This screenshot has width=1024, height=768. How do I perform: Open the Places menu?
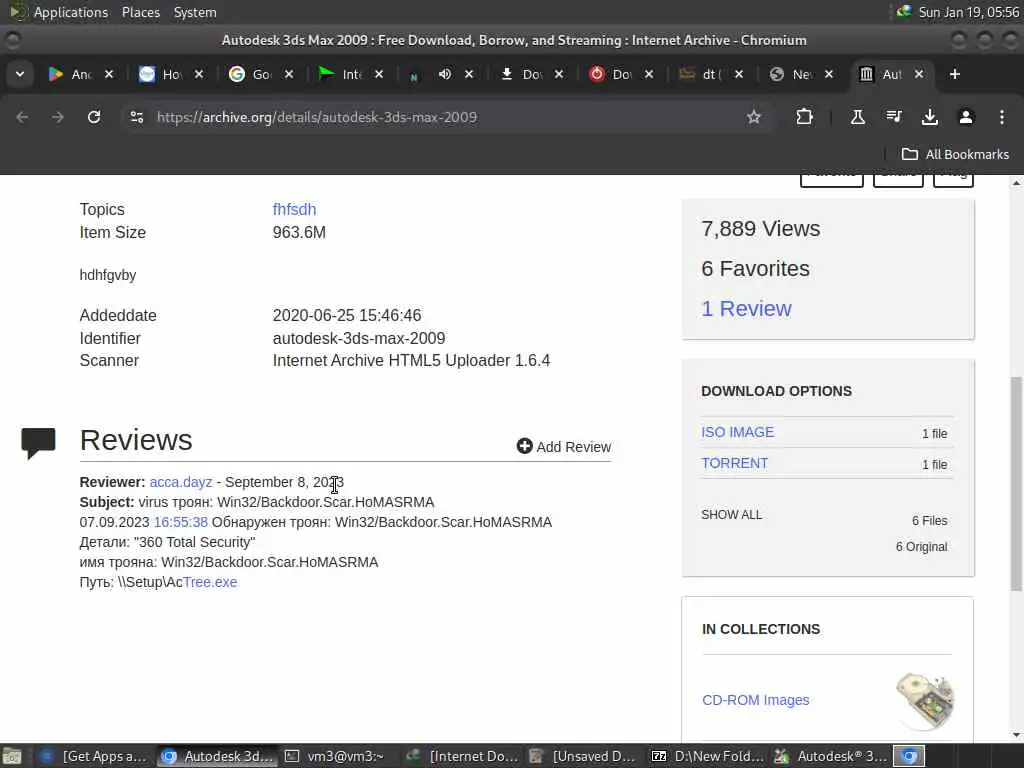point(140,12)
